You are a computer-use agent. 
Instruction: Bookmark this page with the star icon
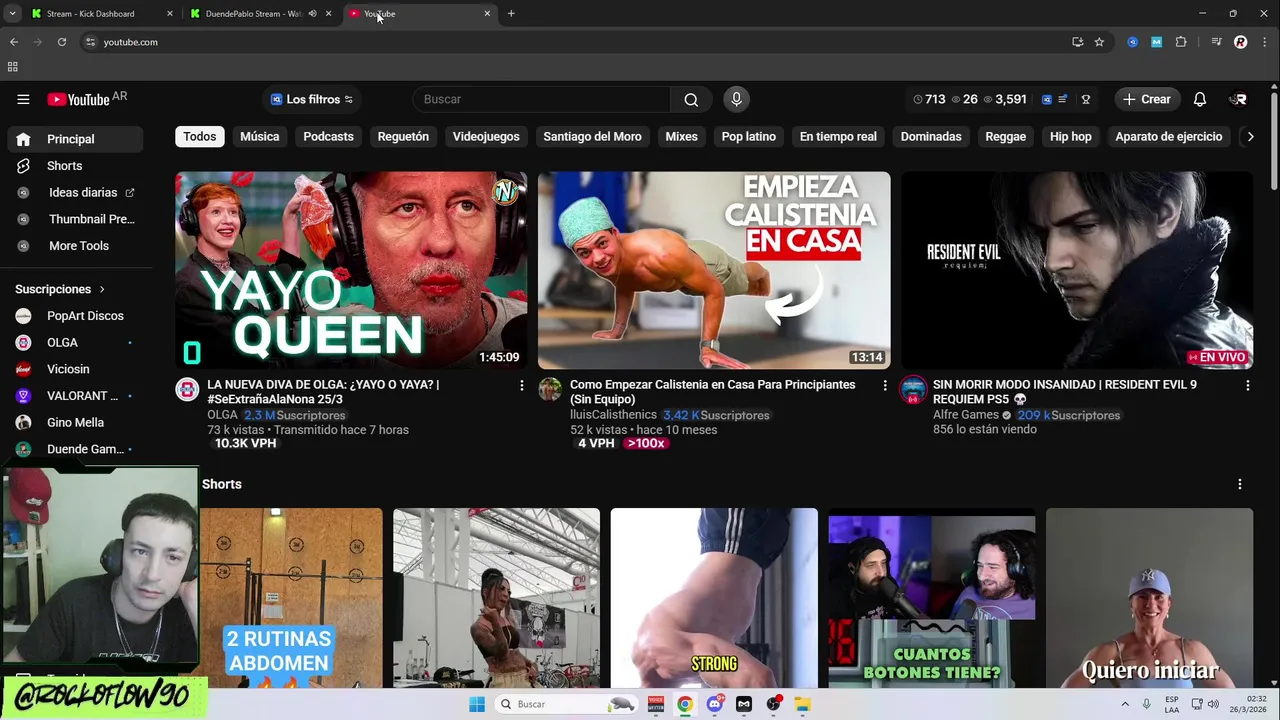pyautogui.click(x=1099, y=42)
